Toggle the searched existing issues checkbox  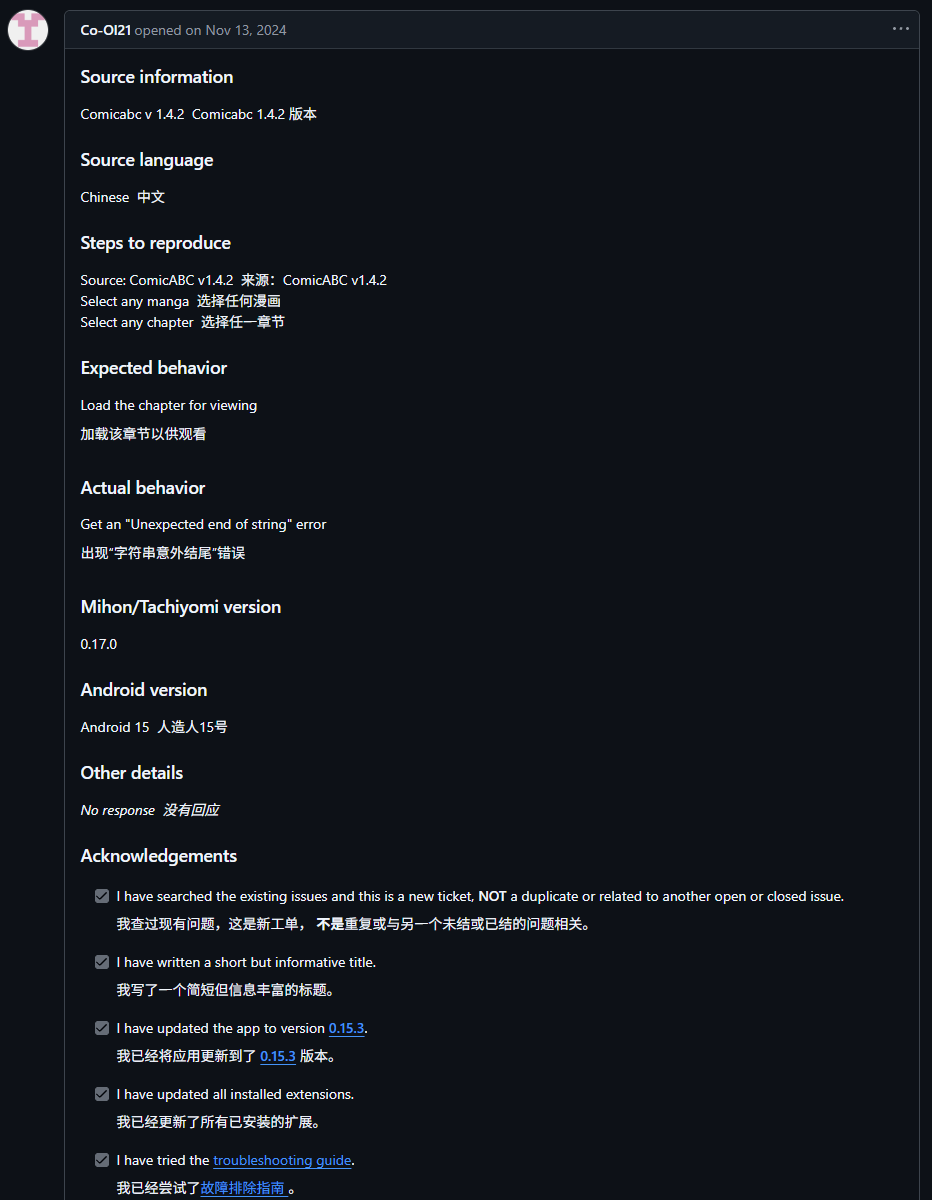(x=102, y=896)
